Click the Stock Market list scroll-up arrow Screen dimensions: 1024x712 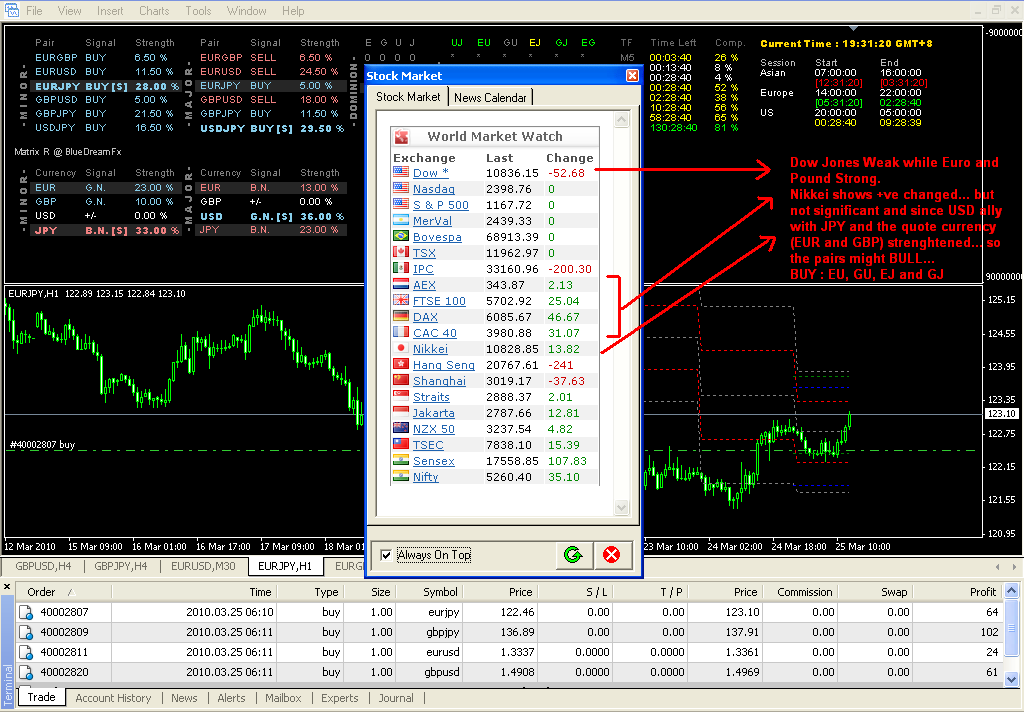point(622,120)
